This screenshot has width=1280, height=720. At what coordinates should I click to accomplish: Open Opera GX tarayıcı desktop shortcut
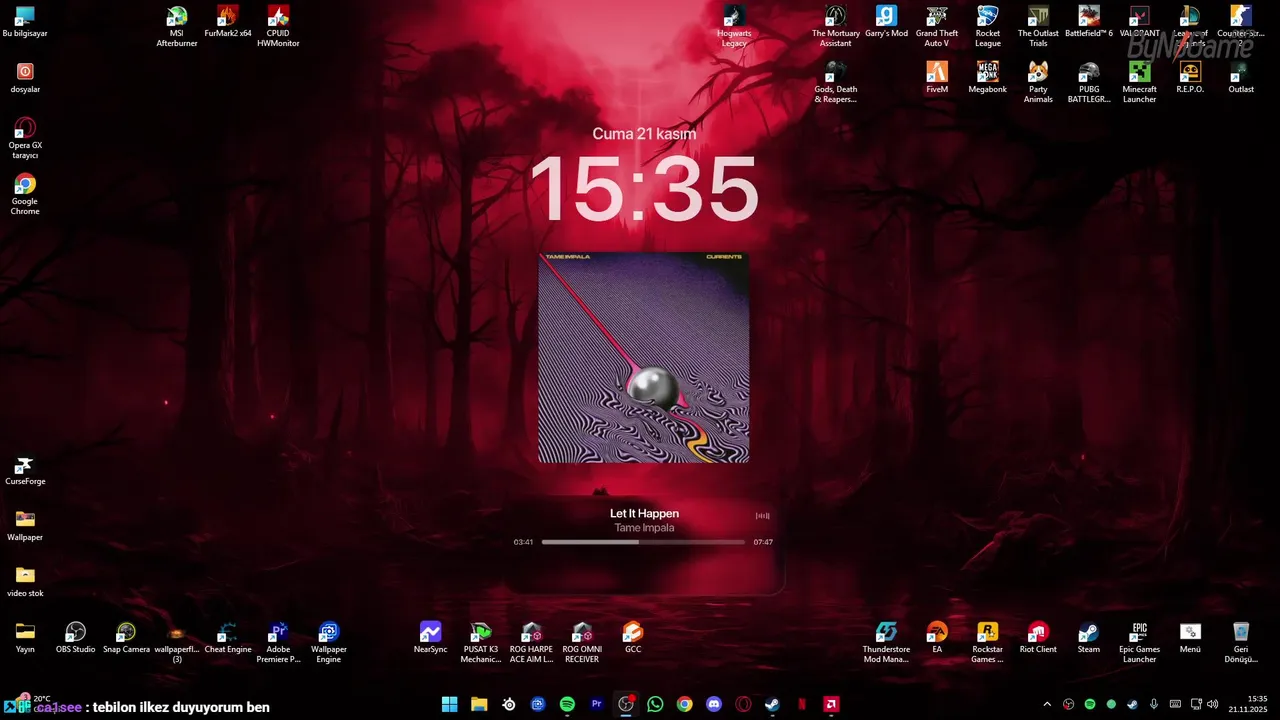(x=25, y=138)
